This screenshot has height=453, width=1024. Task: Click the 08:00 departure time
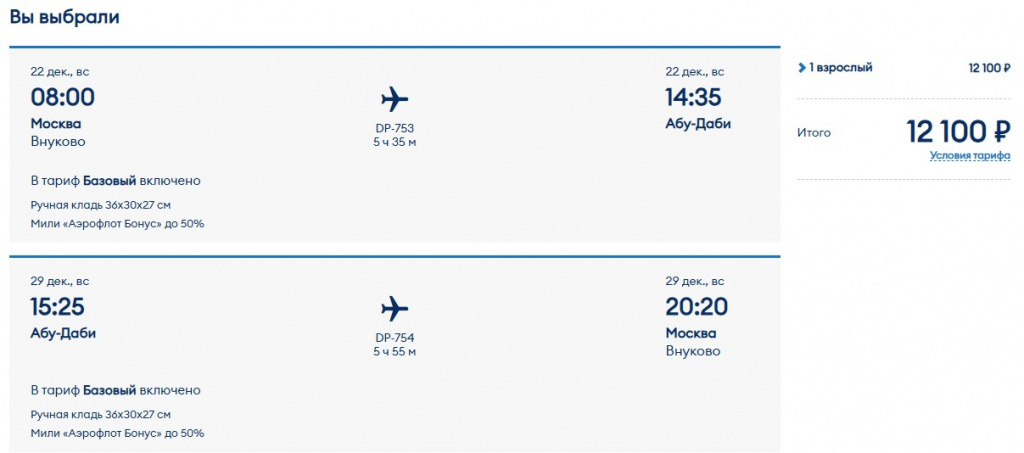[x=63, y=98]
